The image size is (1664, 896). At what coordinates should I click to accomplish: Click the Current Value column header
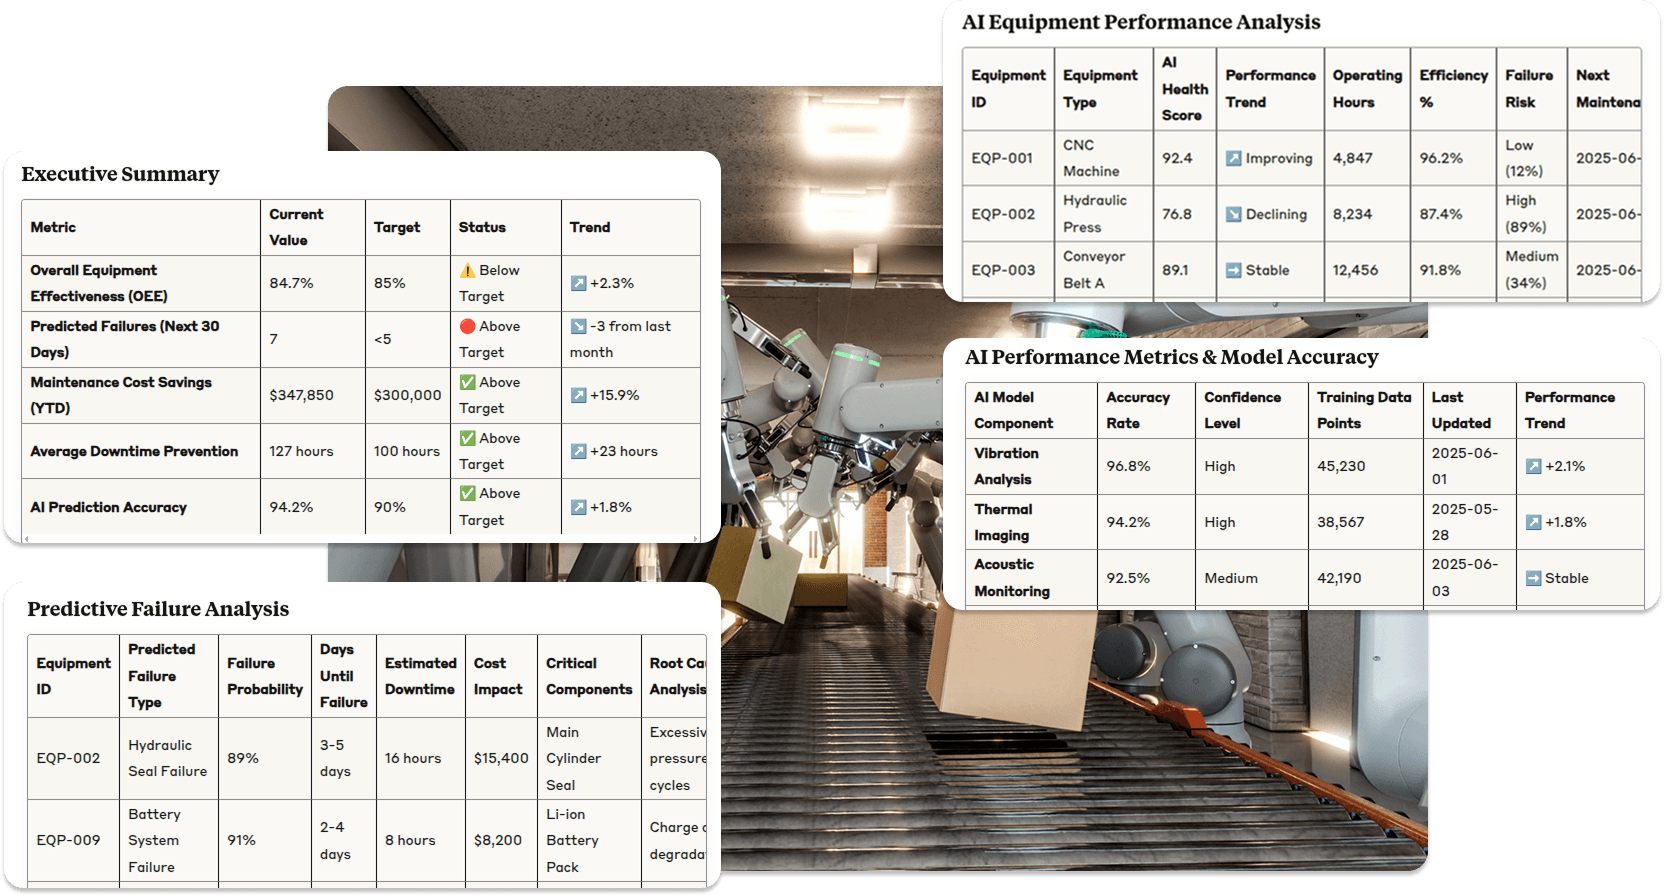coord(296,227)
